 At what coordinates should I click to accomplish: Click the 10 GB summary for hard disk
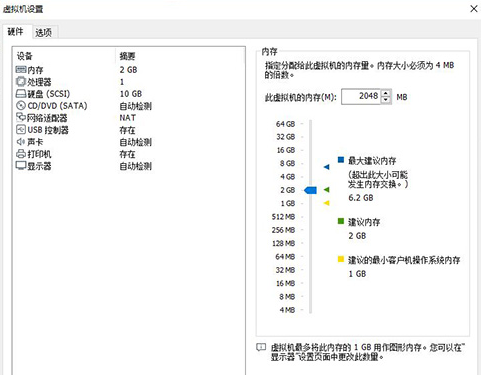point(131,94)
